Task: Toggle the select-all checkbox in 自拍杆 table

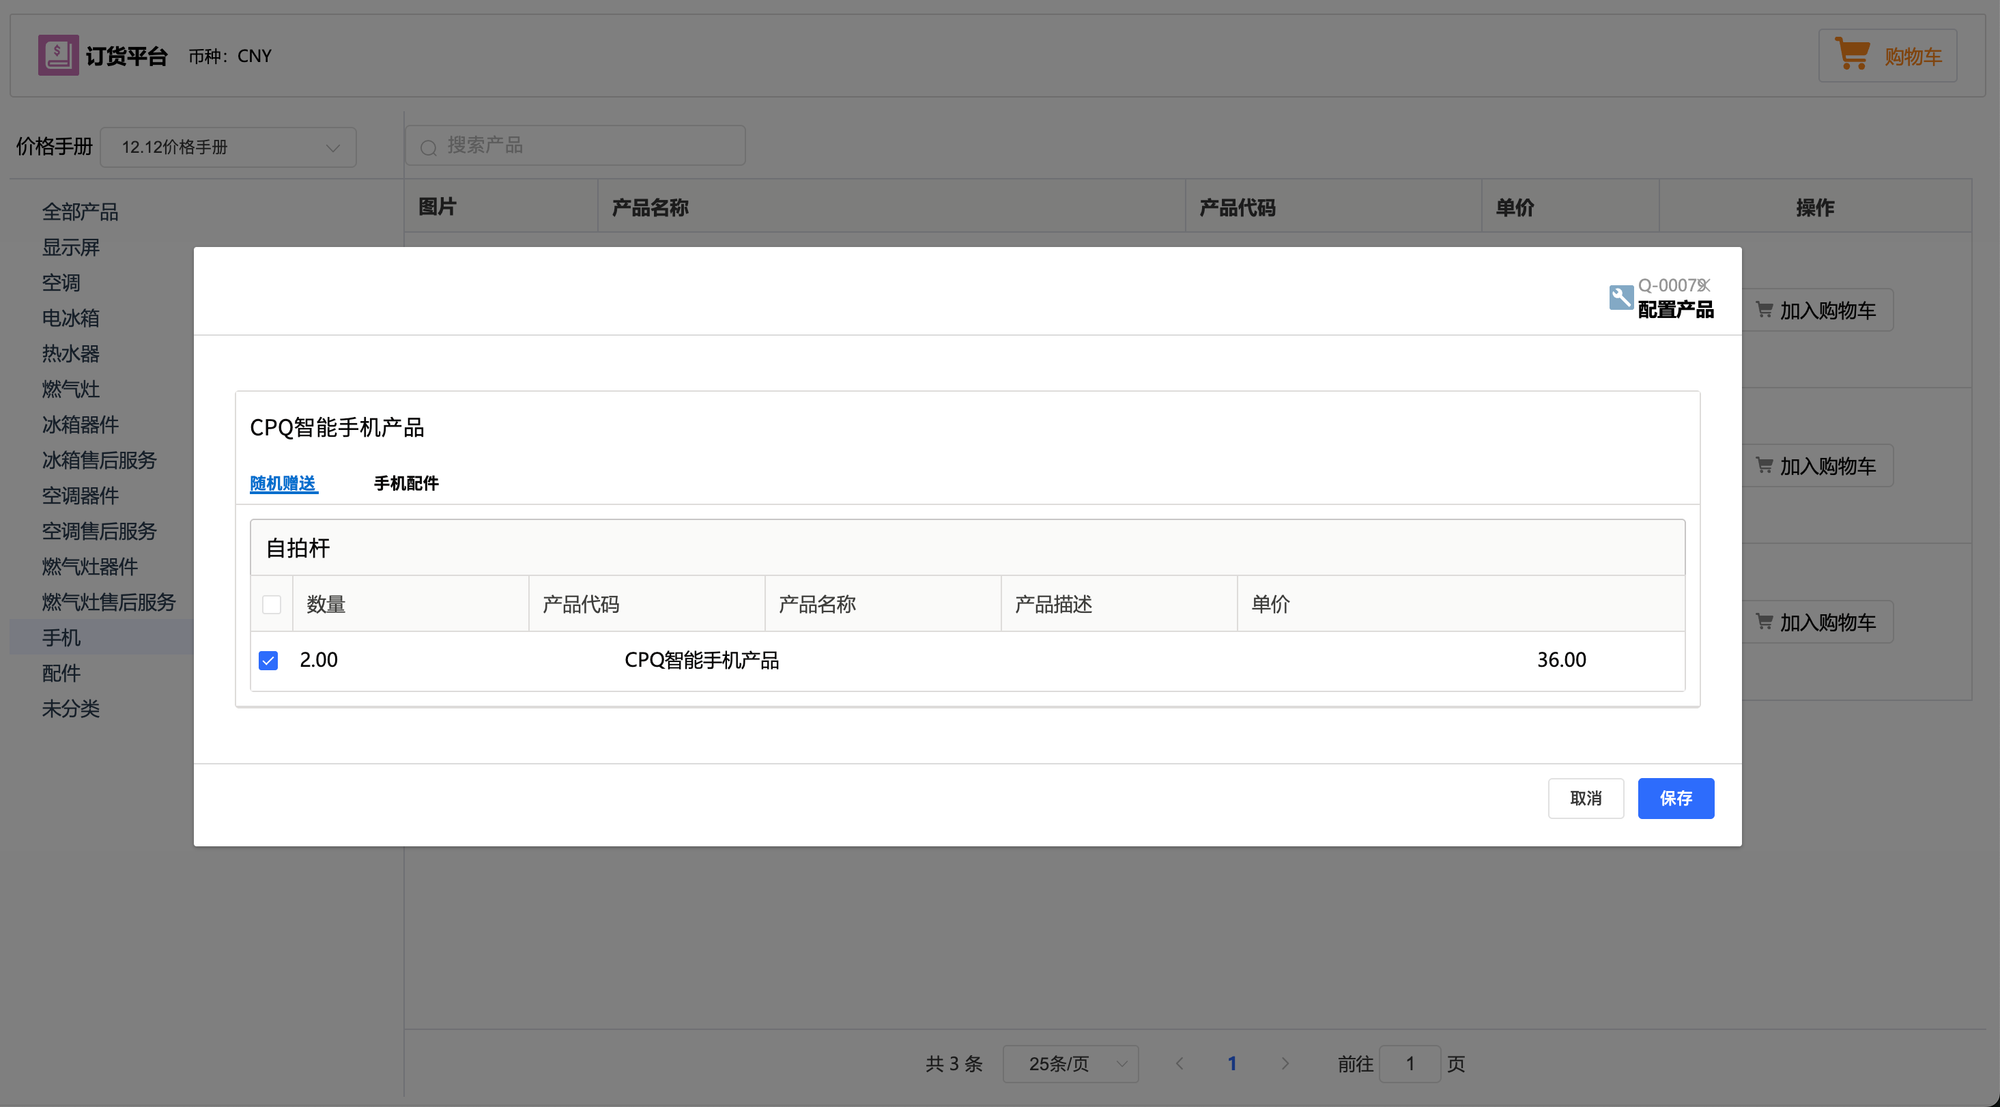Action: (271, 604)
